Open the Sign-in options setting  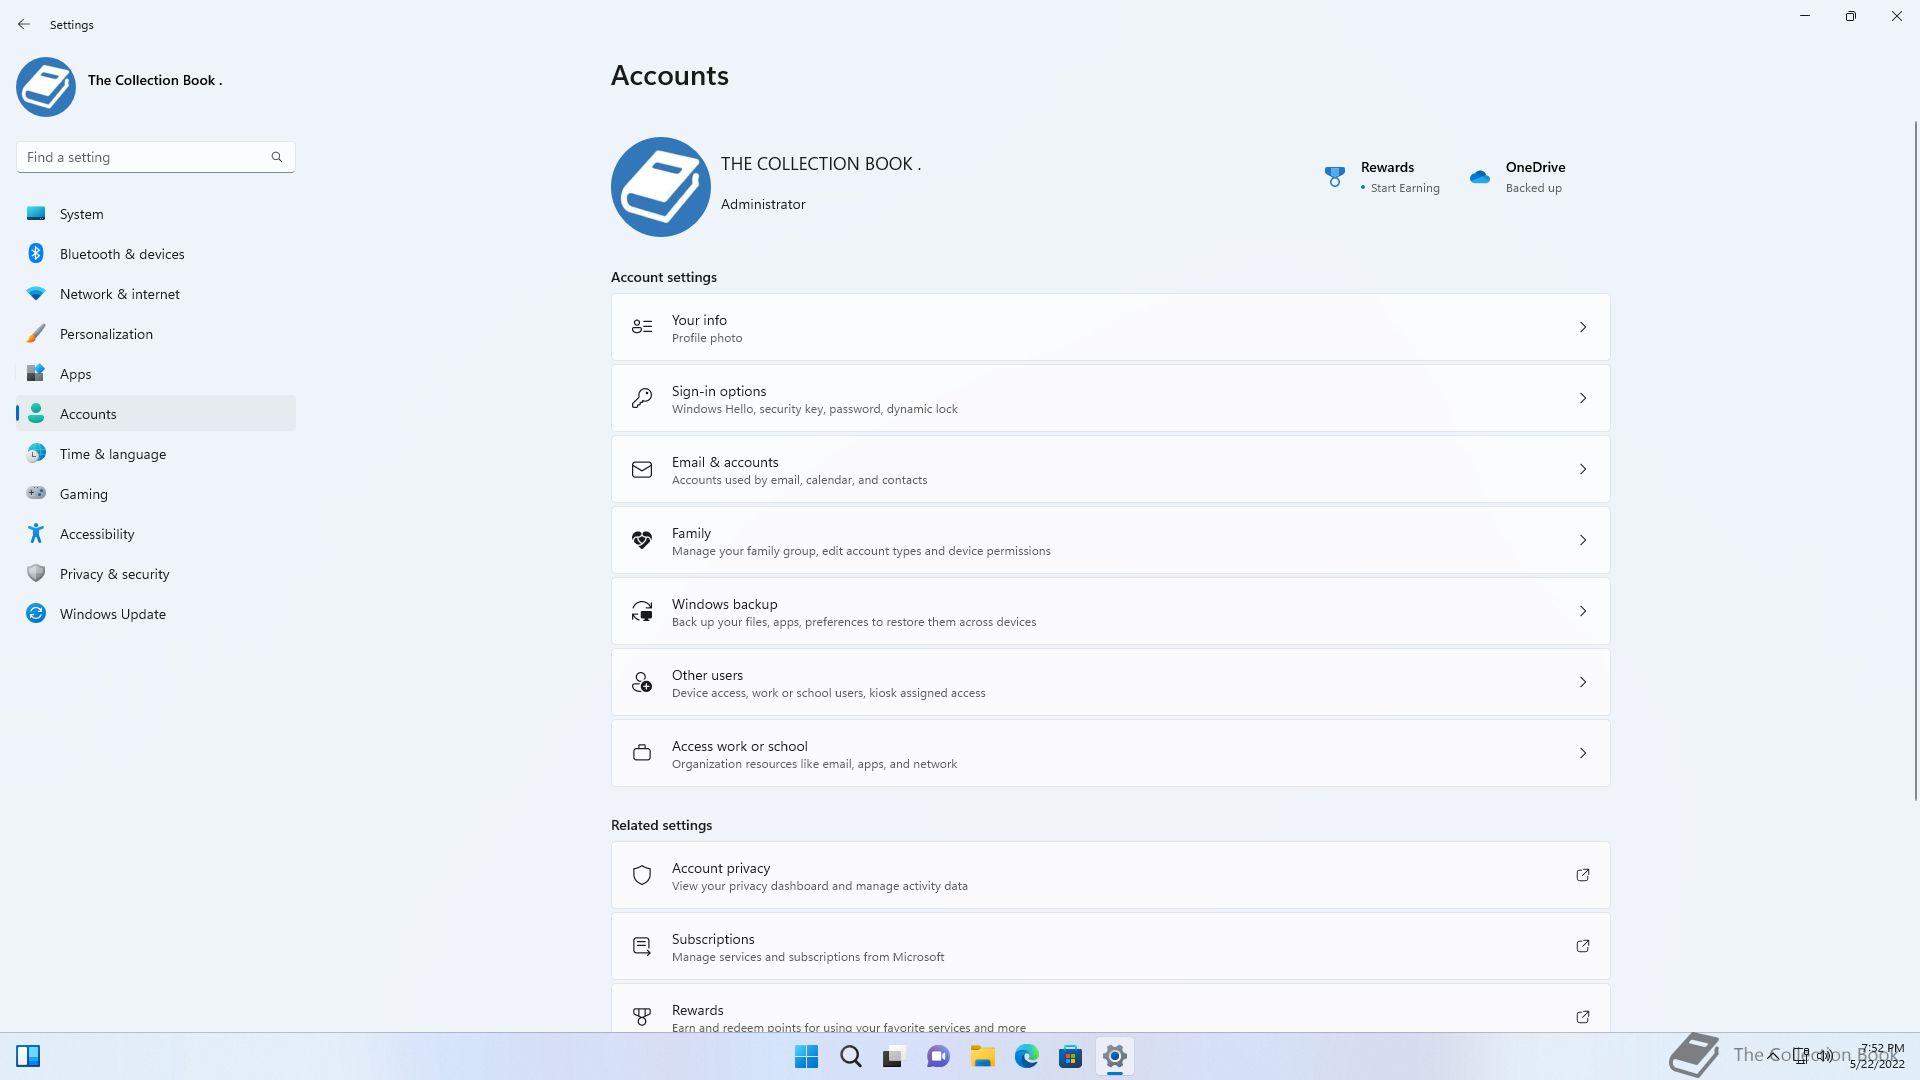(1110, 398)
